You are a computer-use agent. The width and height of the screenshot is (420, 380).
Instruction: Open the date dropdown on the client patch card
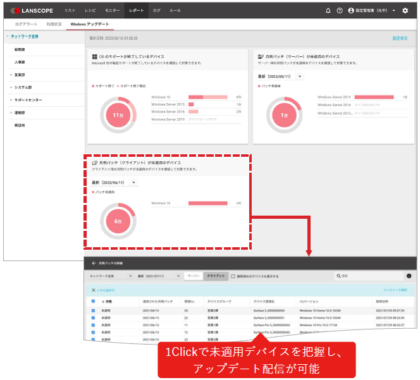point(134,183)
